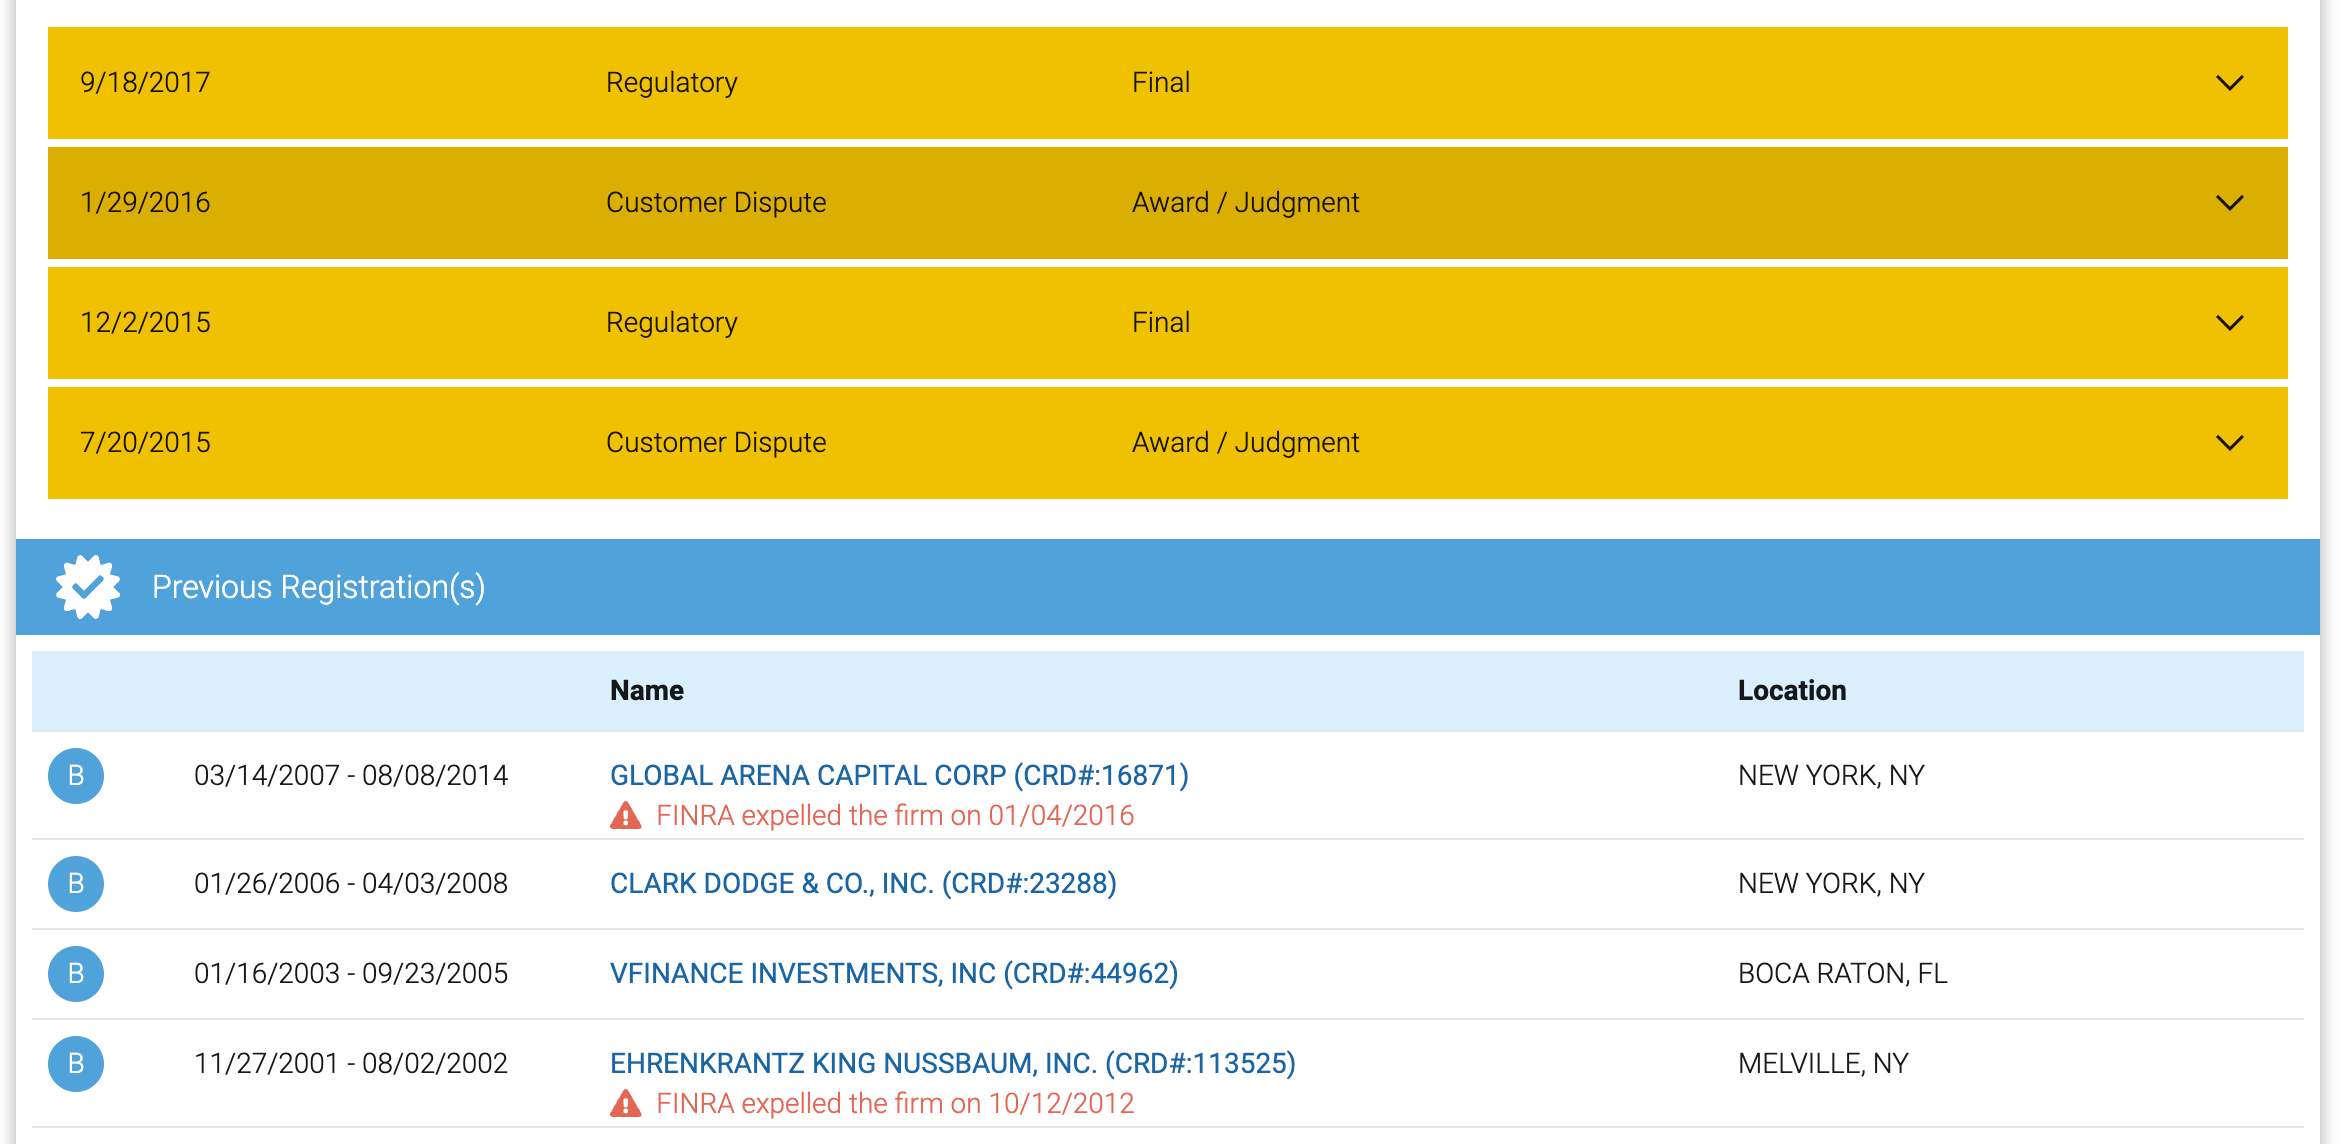
Task: Click Award / Judgment in 7/20/2015 row
Action: 1245,443
